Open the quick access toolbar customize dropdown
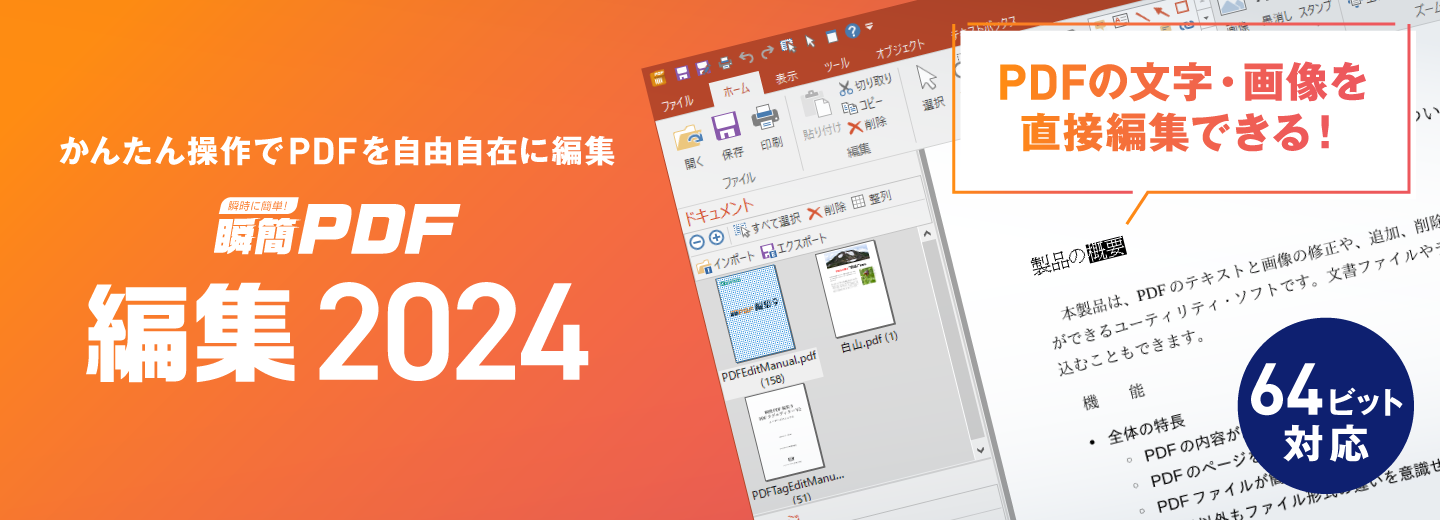Screen dimensions: 1440x520 coord(869,25)
